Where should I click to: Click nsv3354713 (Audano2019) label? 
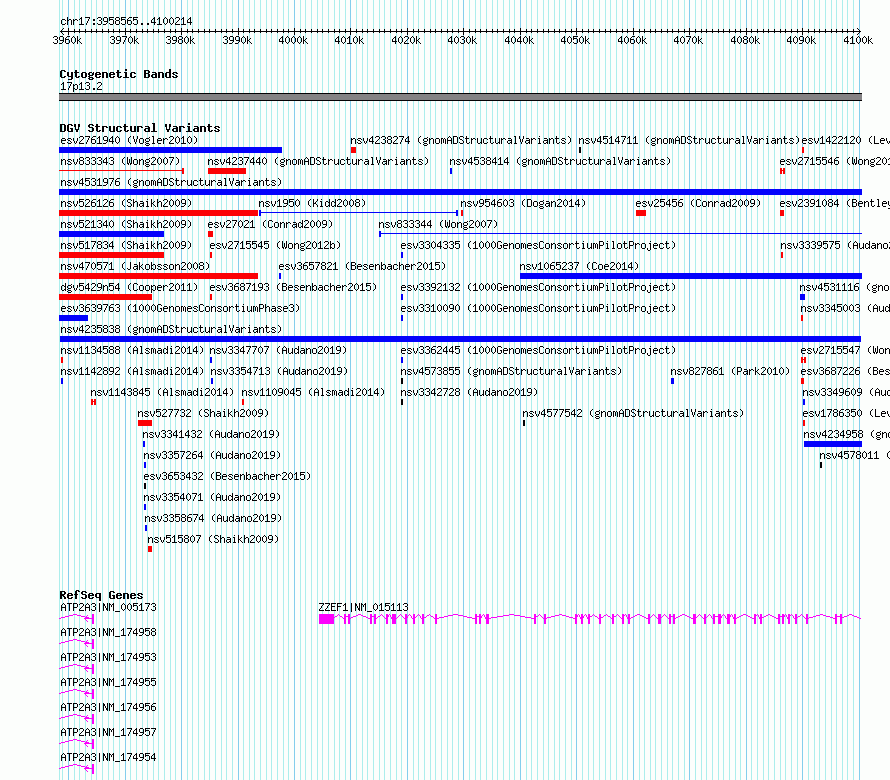click(279, 371)
